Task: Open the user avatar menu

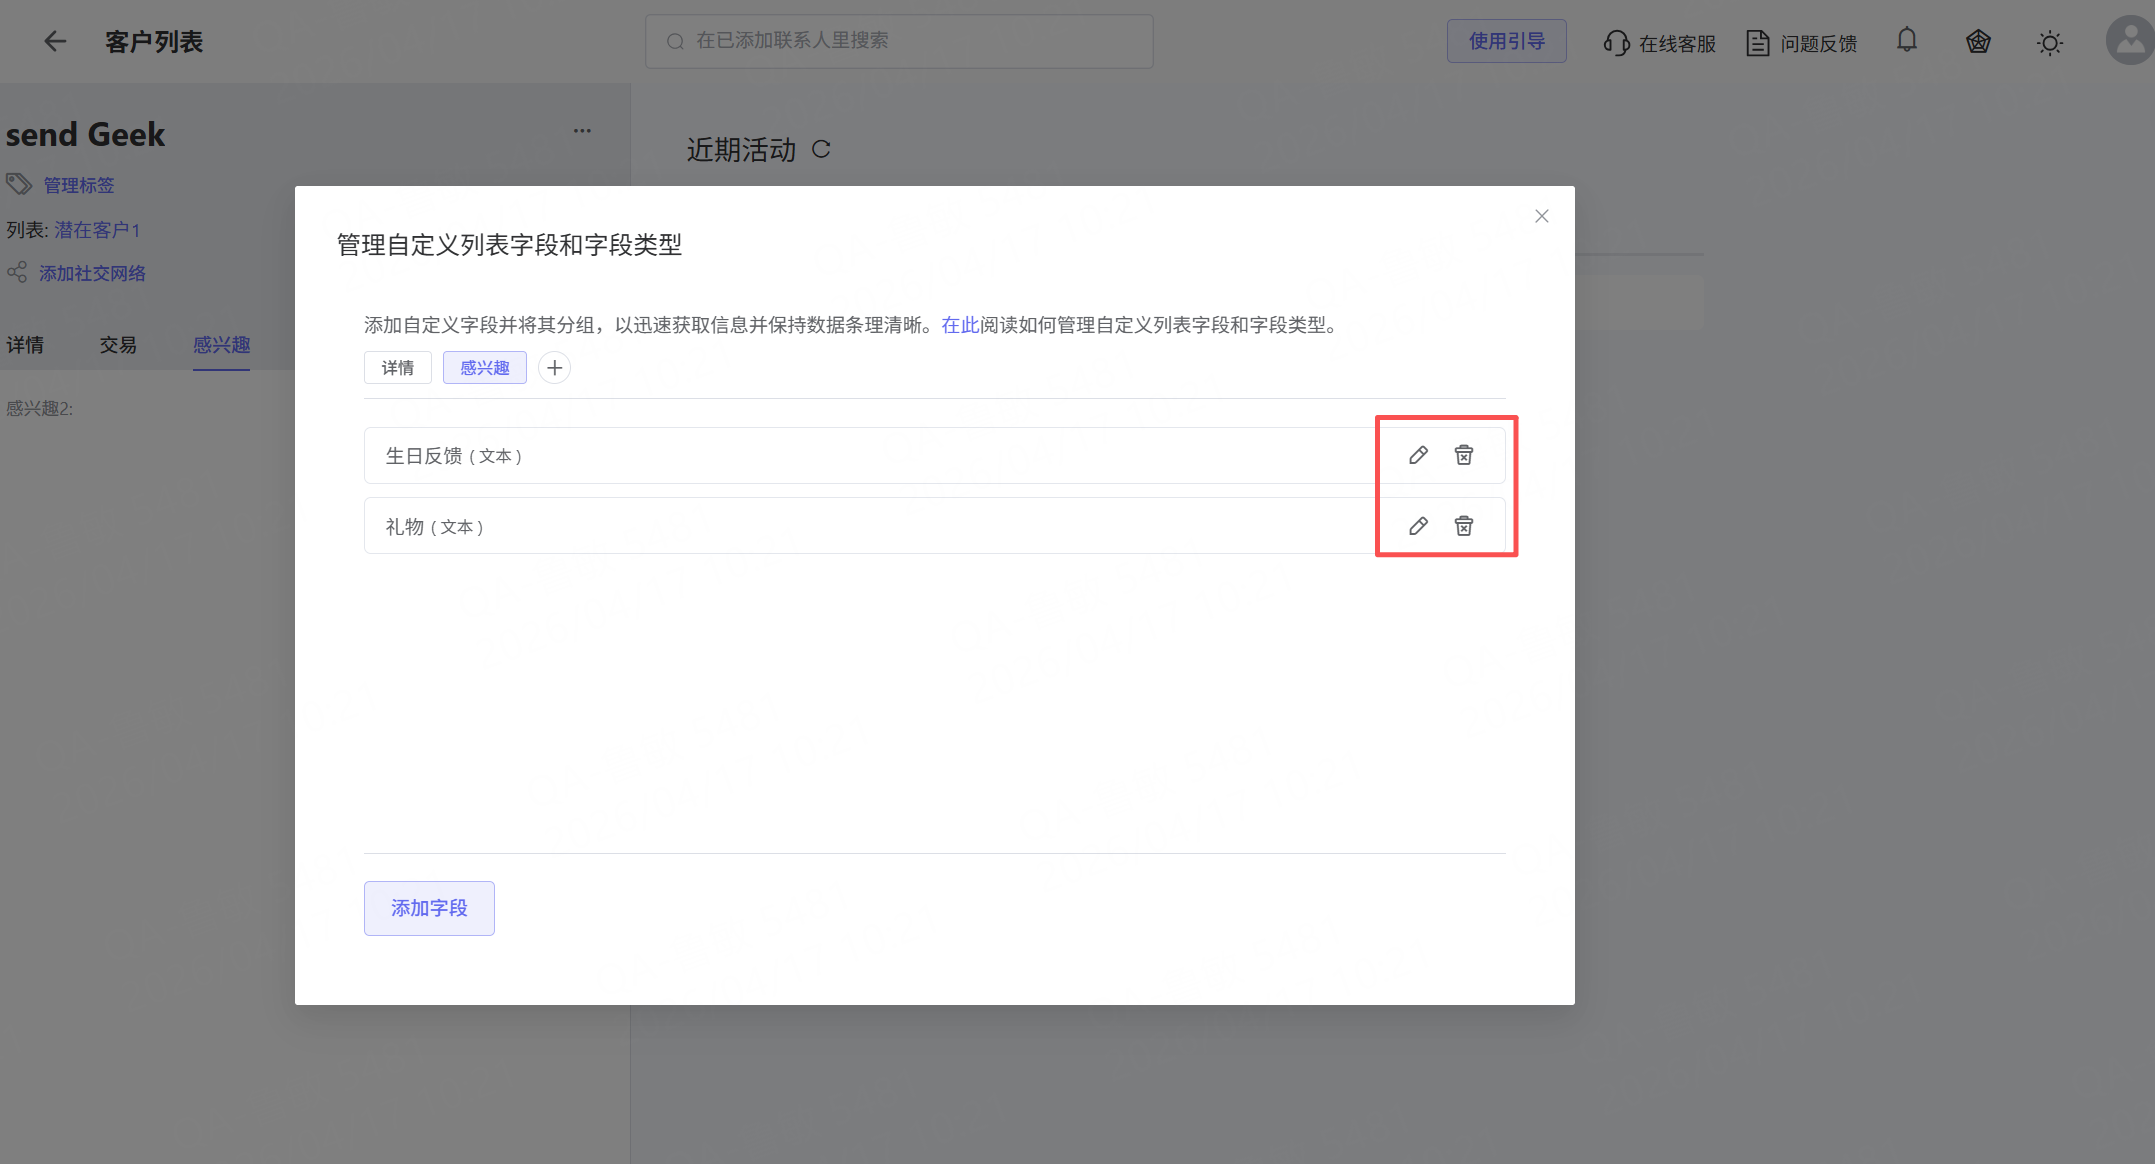Action: click(x=2130, y=41)
